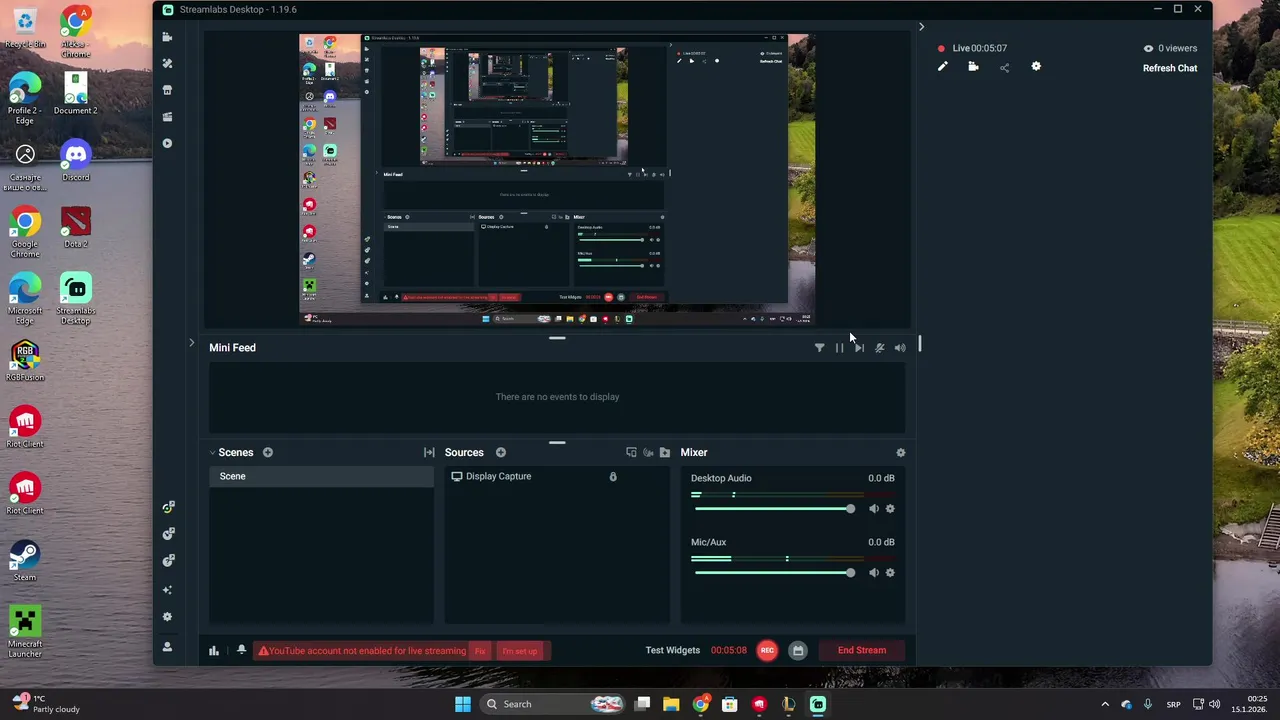Expand the Scenes collection dropdown chevron
Screen dimensions: 1280x720
pyautogui.click(x=212, y=453)
